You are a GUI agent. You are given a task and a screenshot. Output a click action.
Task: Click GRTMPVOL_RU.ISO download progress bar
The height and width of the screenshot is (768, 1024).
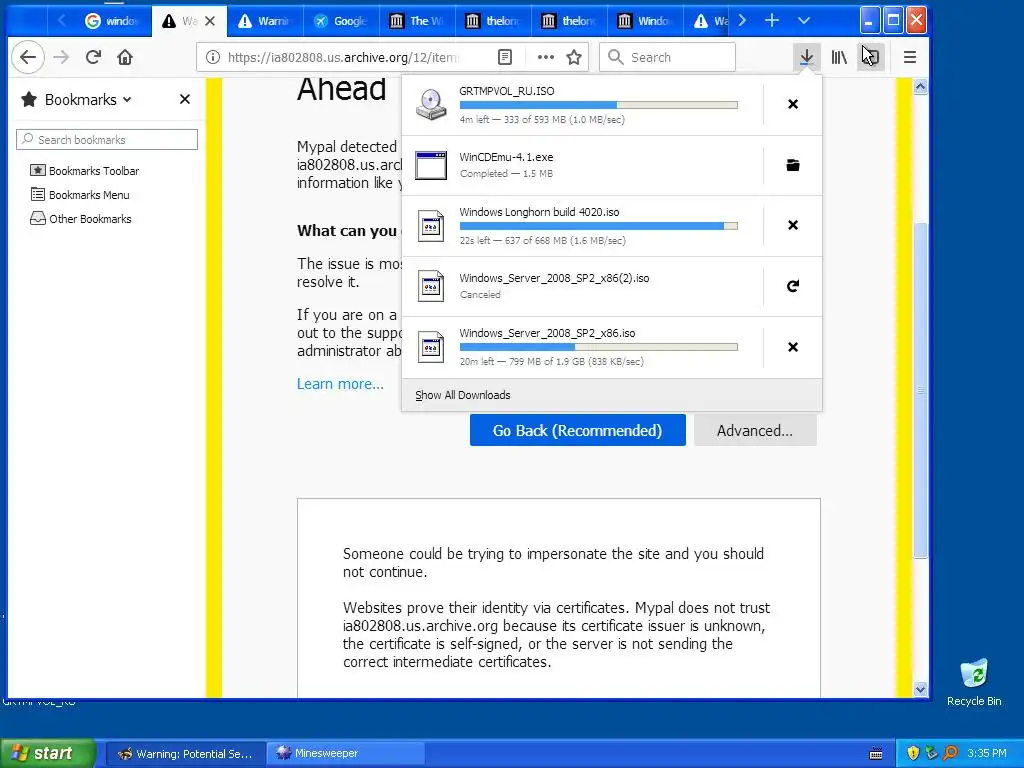coord(599,105)
